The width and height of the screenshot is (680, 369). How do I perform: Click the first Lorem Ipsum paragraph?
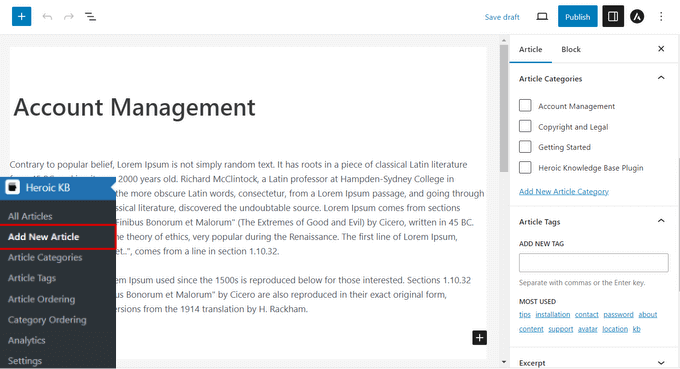click(x=247, y=208)
